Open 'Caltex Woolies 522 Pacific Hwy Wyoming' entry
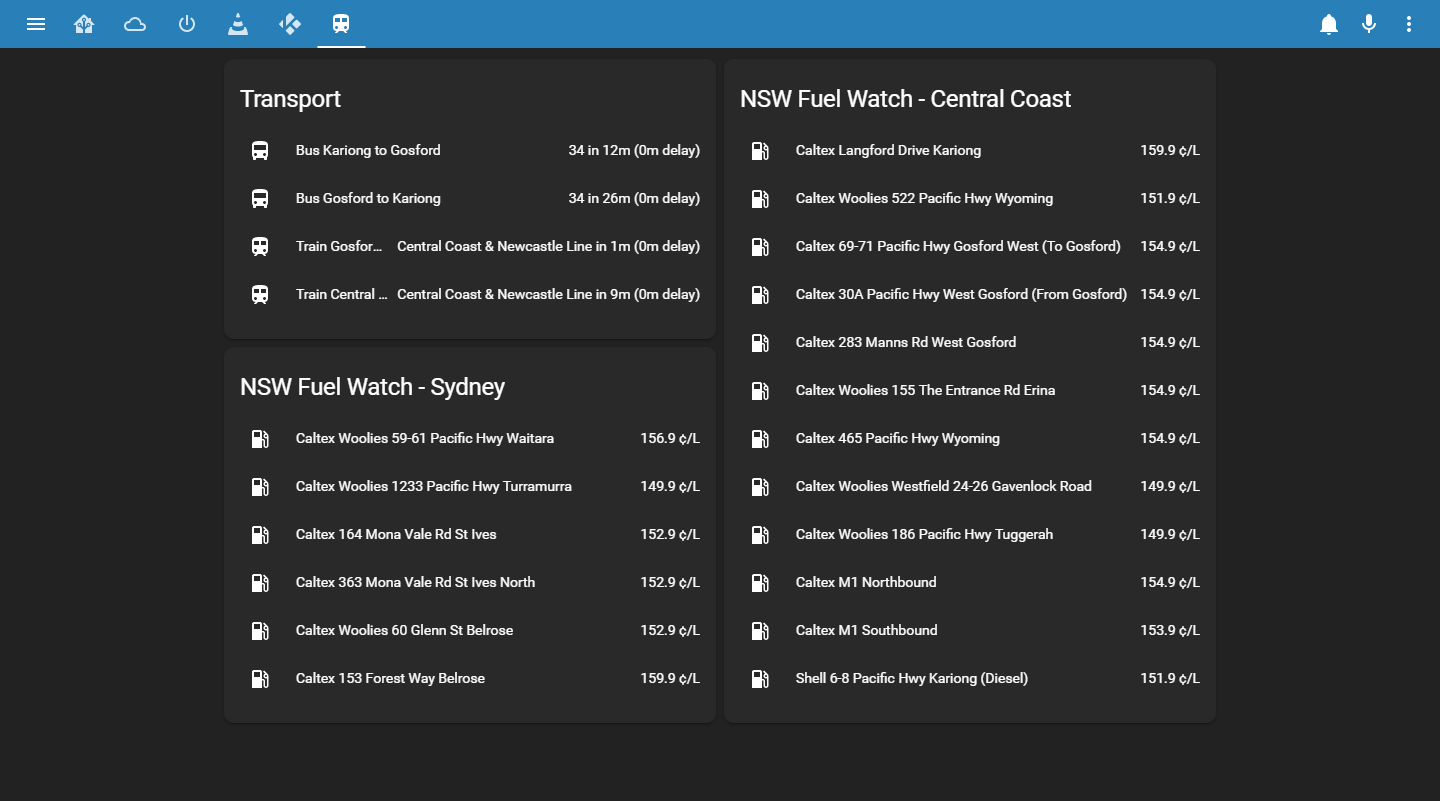 tap(924, 199)
